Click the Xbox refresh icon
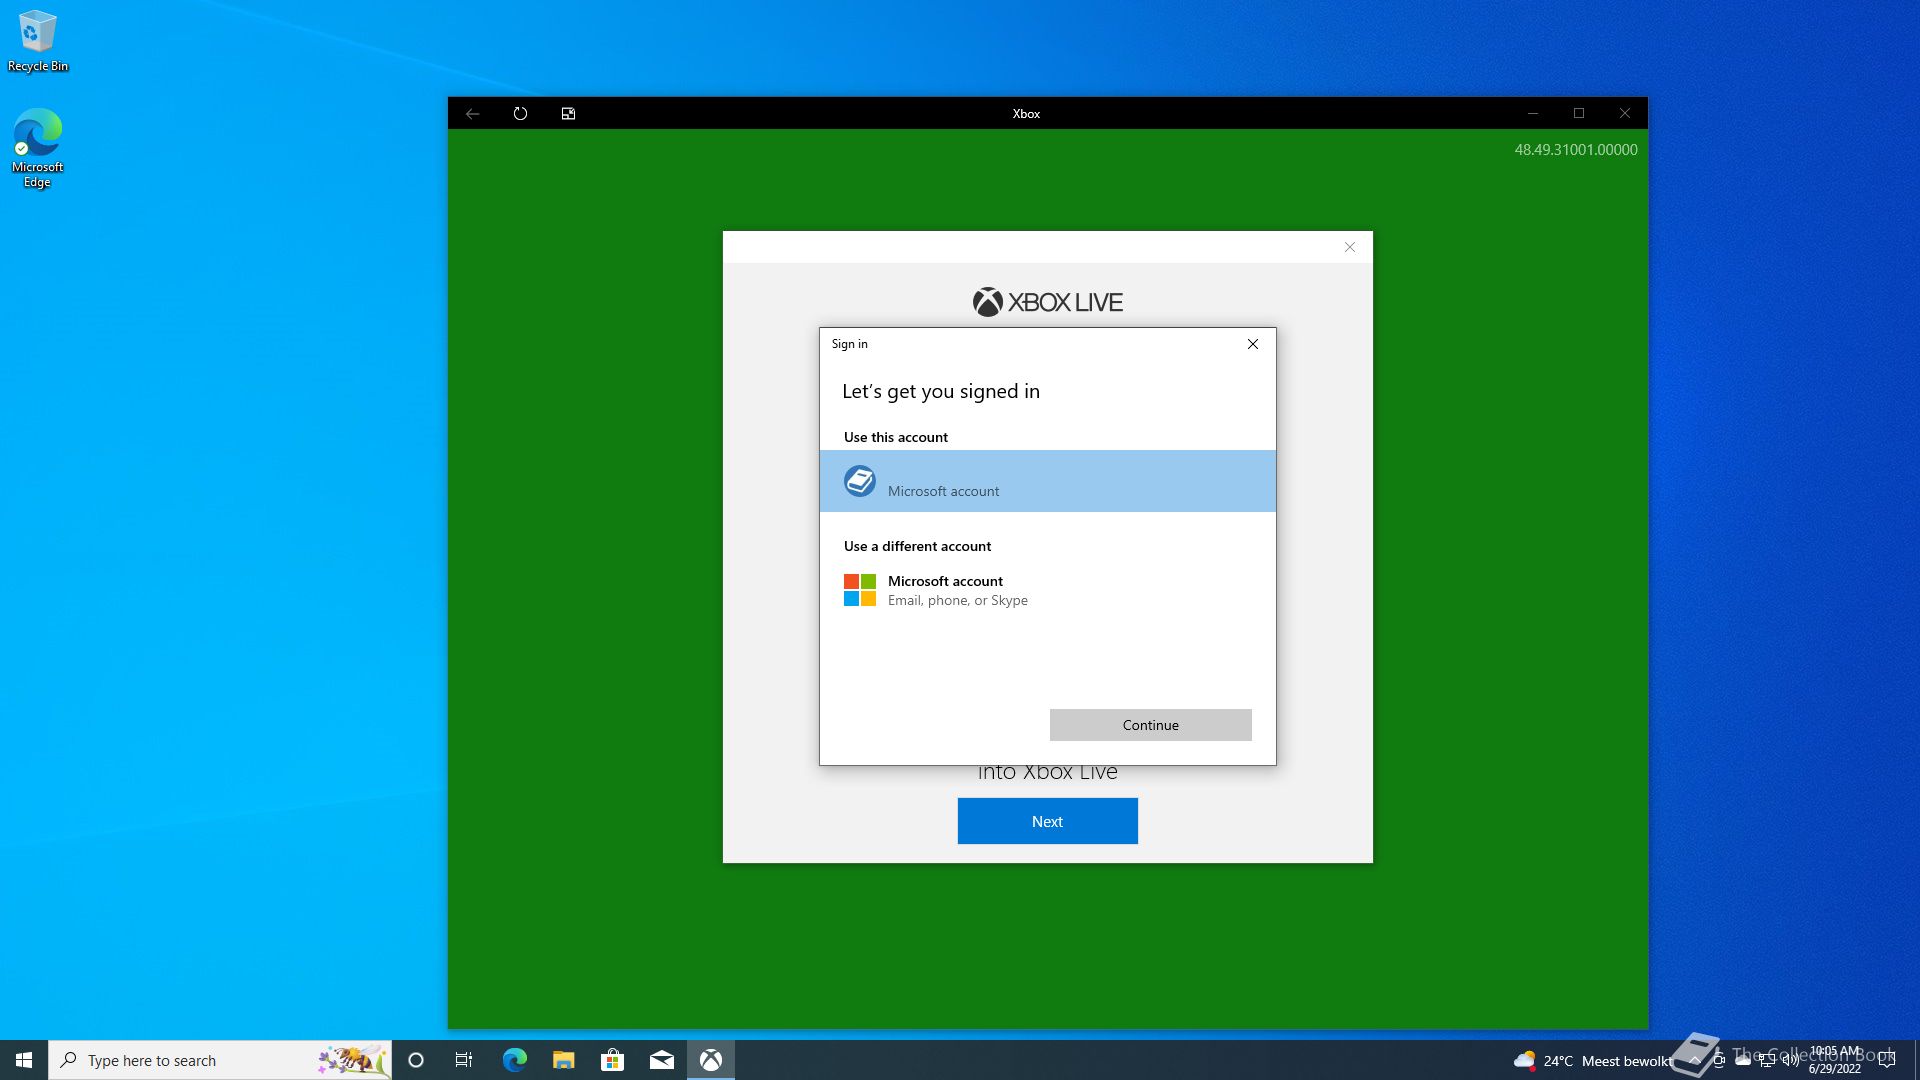The width and height of the screenshot is (1920, 1080). click(520, 114)
